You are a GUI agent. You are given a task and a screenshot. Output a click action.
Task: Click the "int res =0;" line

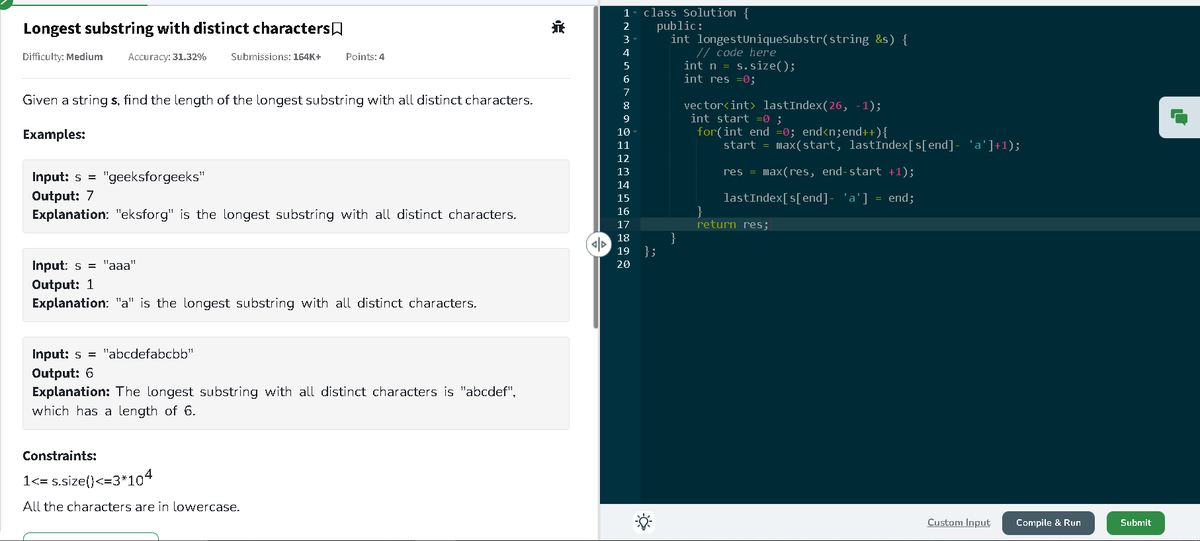pyautogui.click(x=718, y=78)
